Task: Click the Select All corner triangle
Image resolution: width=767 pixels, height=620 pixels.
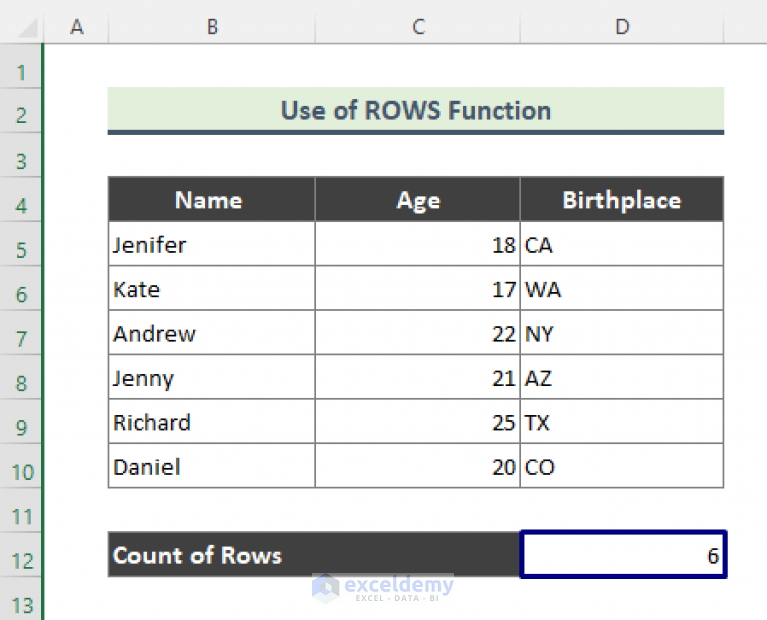Action: (27, 28)
